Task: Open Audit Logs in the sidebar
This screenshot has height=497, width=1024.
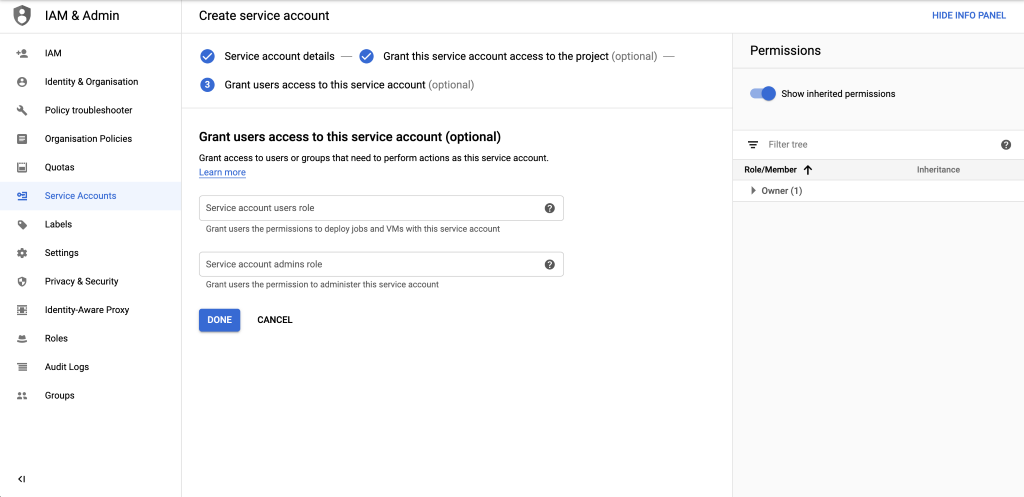Action: point(66,367)
